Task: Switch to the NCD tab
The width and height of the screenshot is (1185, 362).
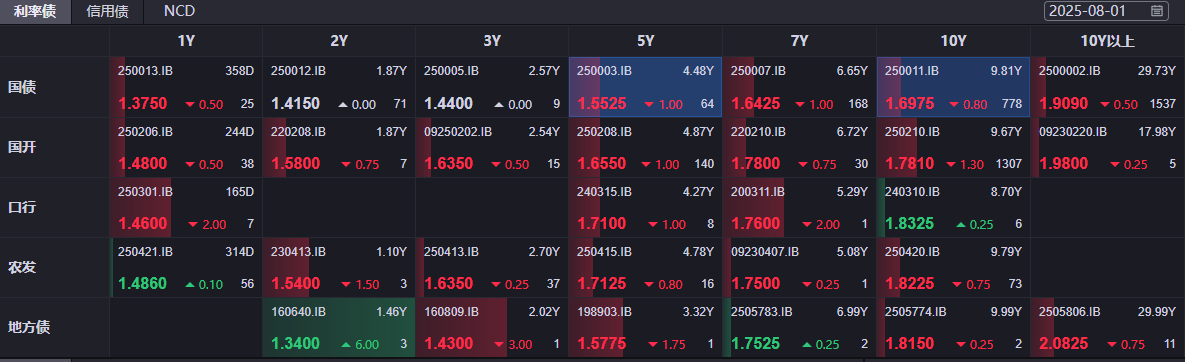Action: click(x=179, y=11)
